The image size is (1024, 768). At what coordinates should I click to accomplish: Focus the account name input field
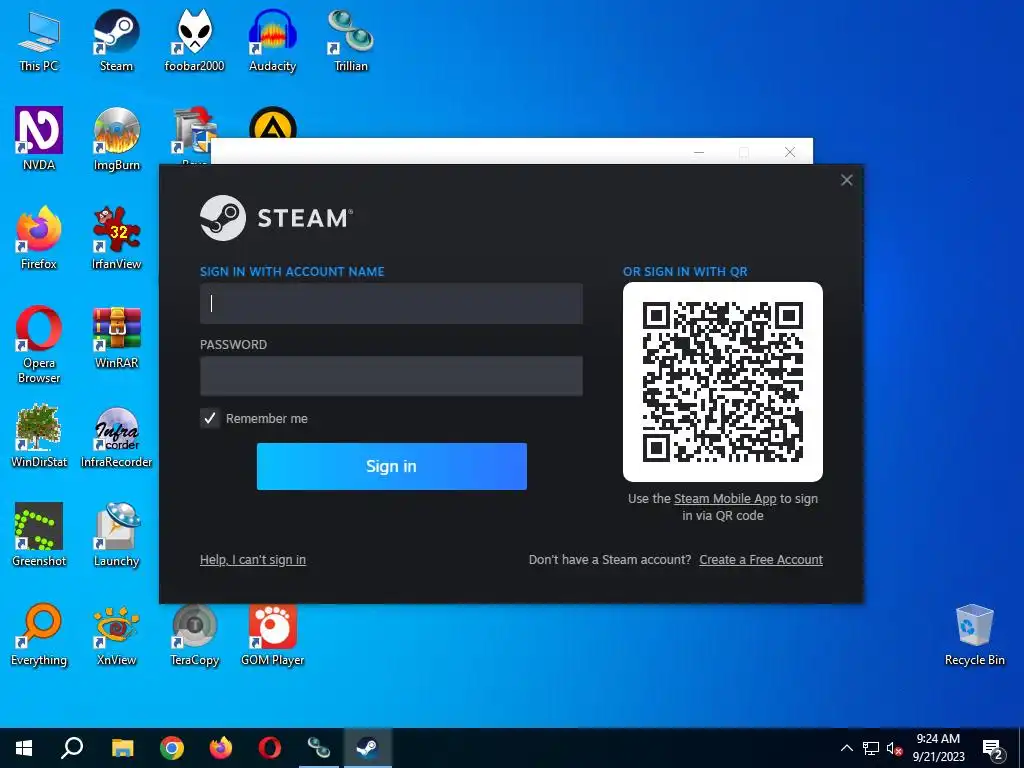[391, 303]
